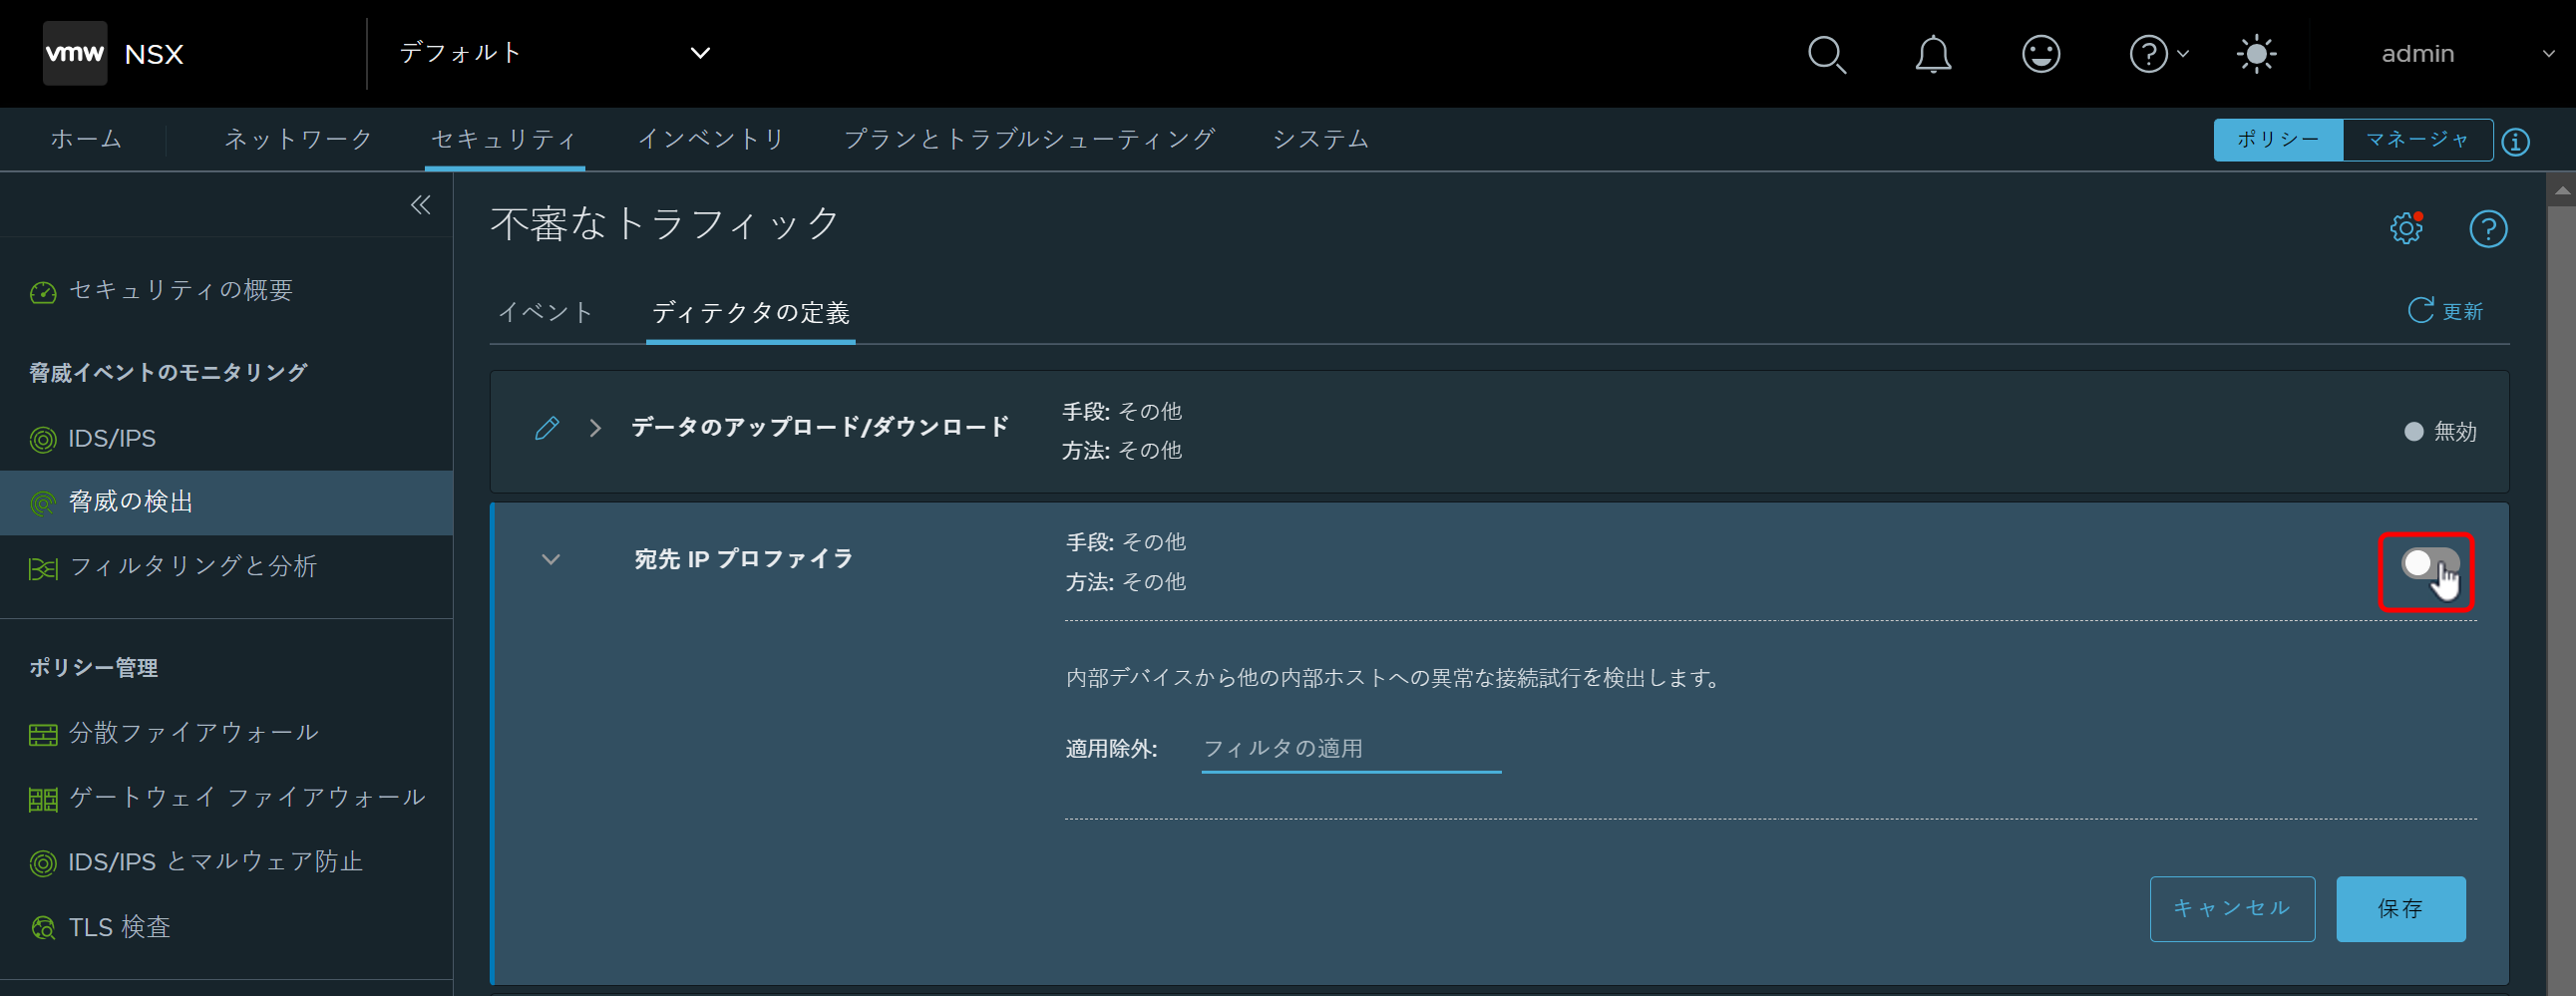
Task: Open the システム menu
Action: click(1320, 139)
